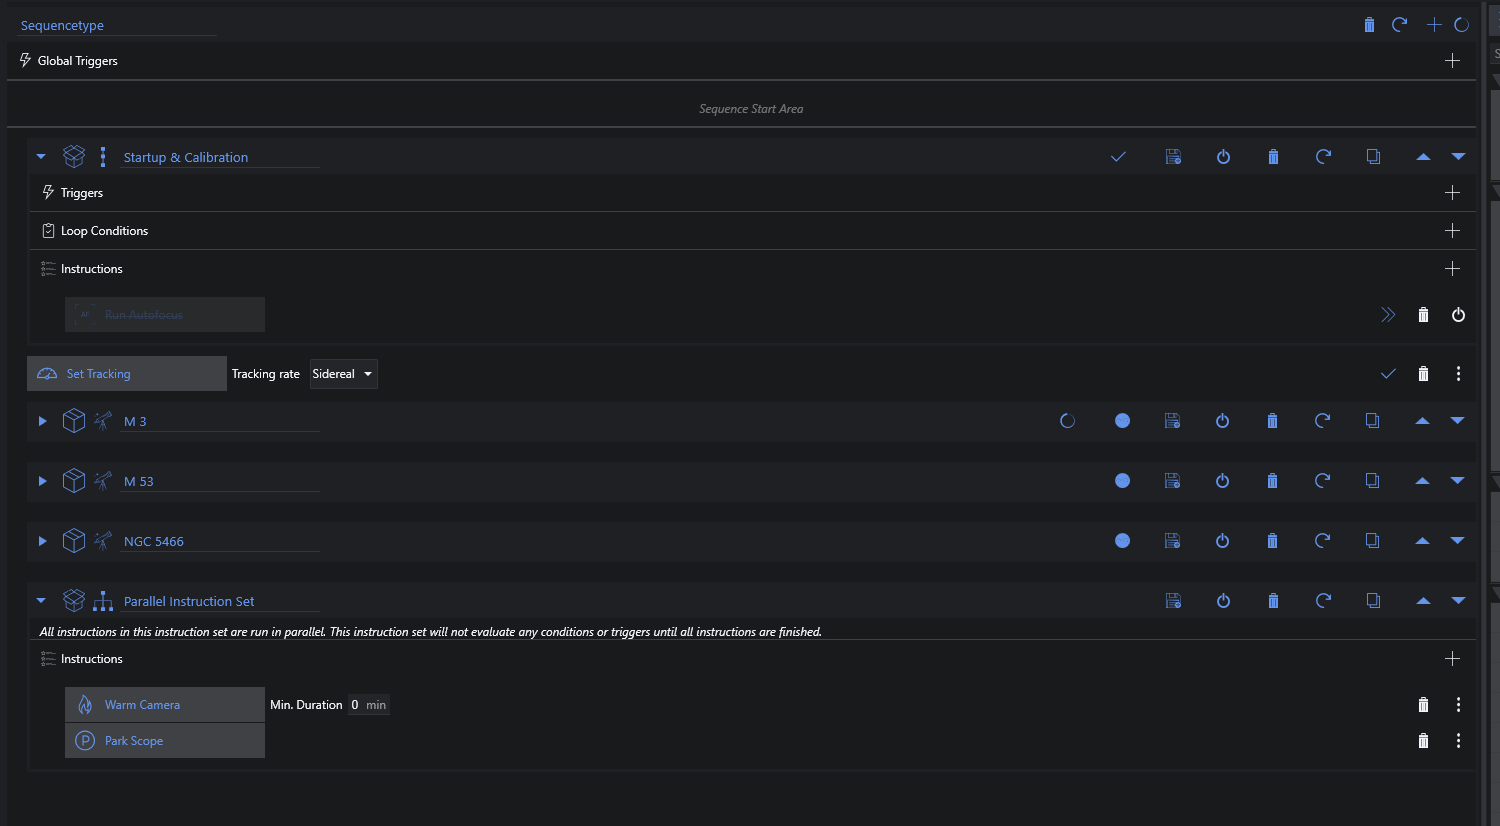This screenshot has height=826, width=1500.
Task: Delete the Warm Camera instruction
Action: click(x=1423, y=705)
